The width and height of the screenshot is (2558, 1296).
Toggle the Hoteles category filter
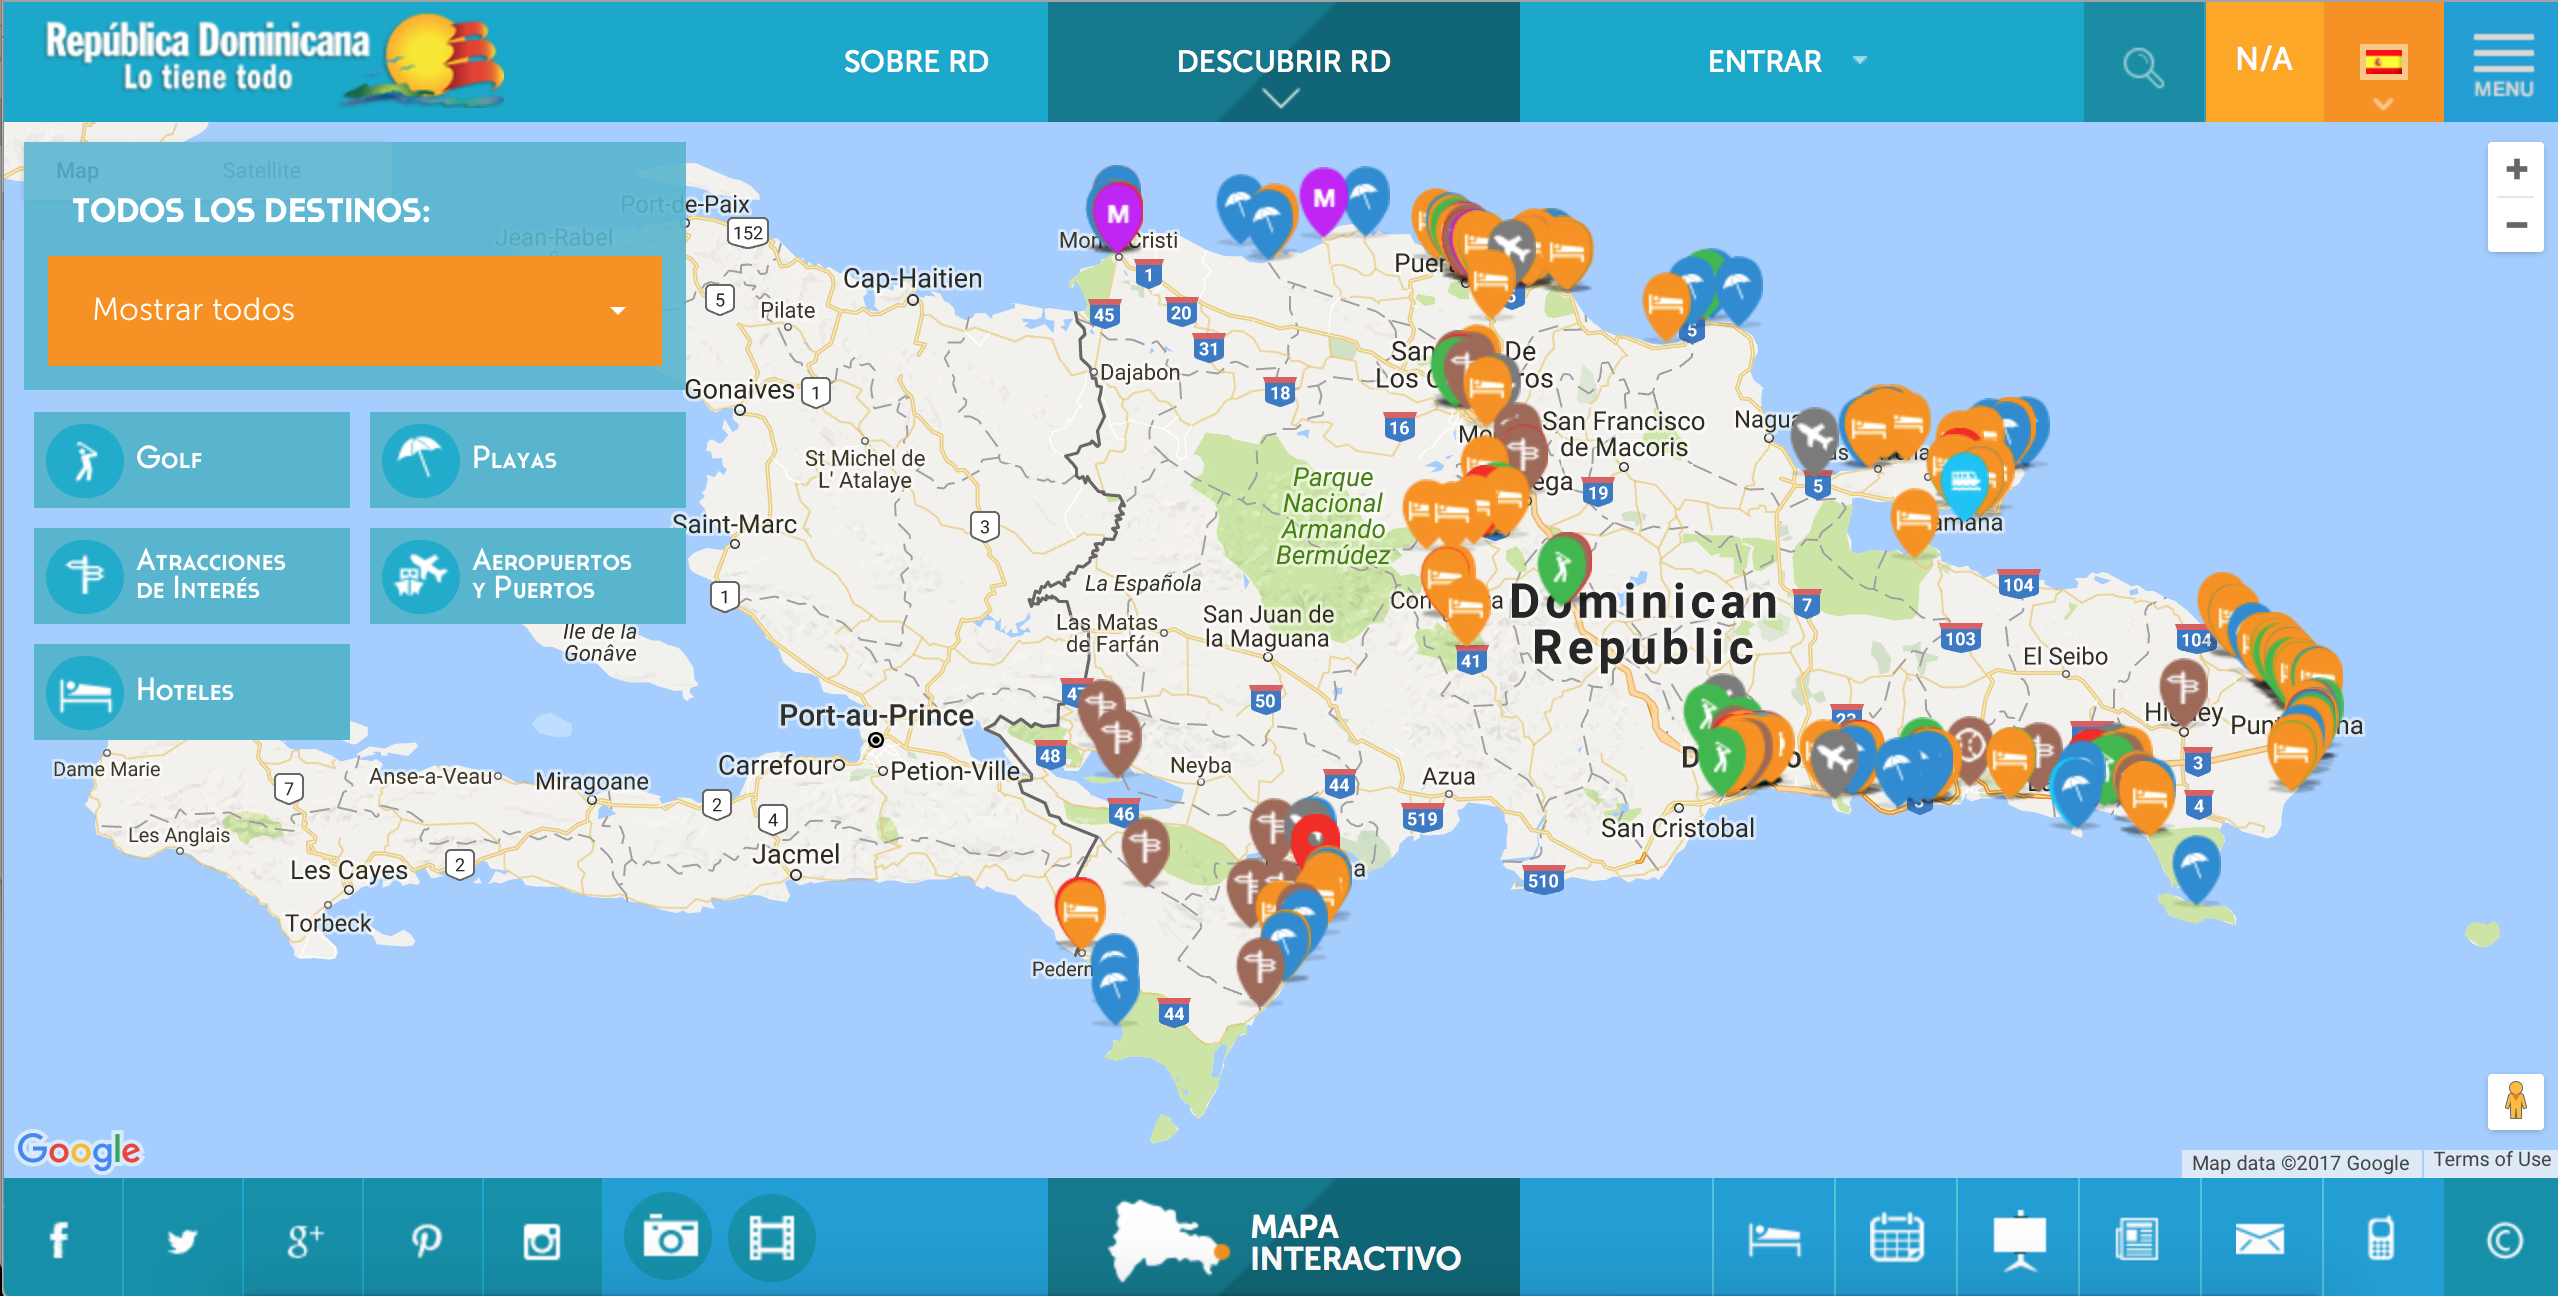[x=192, y=691]
